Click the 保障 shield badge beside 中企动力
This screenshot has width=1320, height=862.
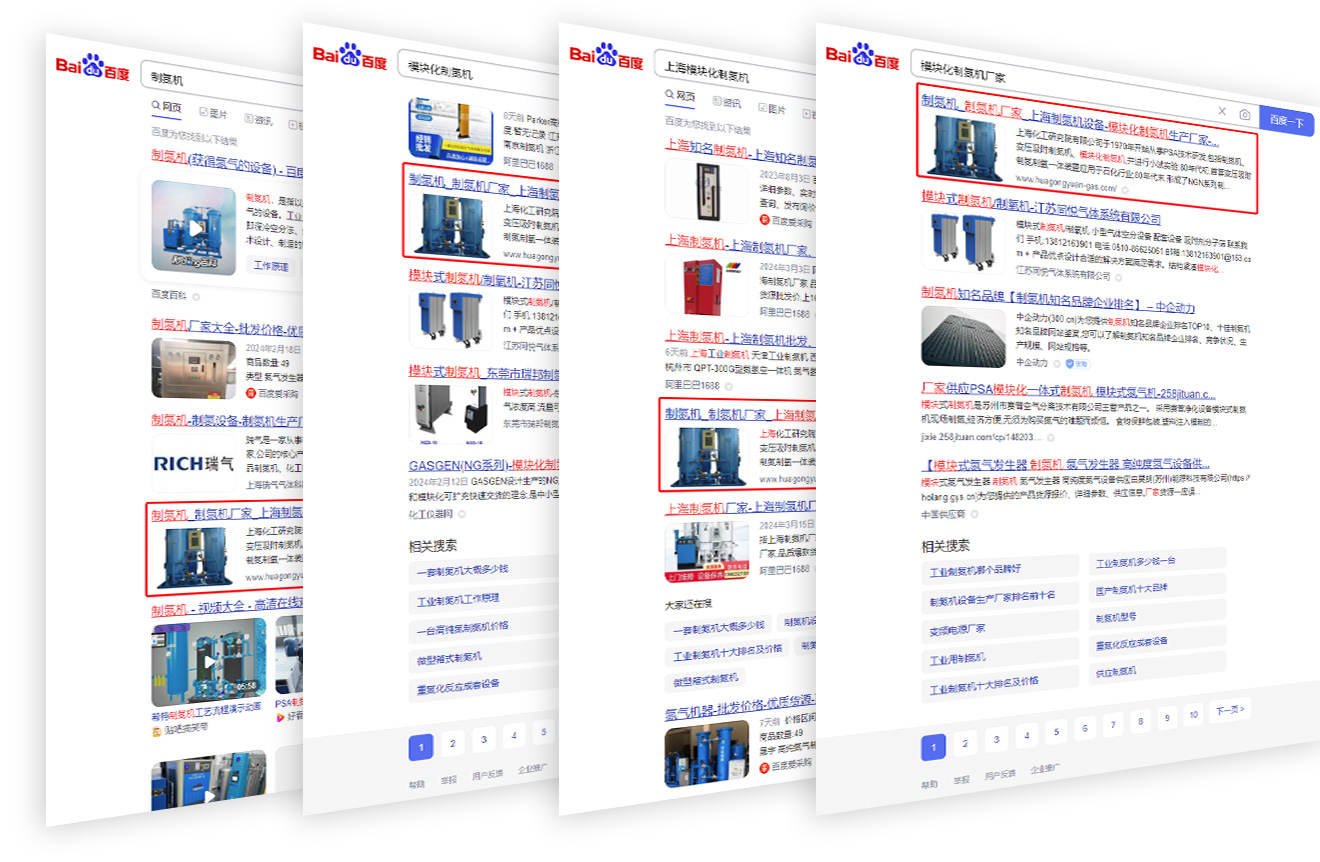(x=1069, y=363)
